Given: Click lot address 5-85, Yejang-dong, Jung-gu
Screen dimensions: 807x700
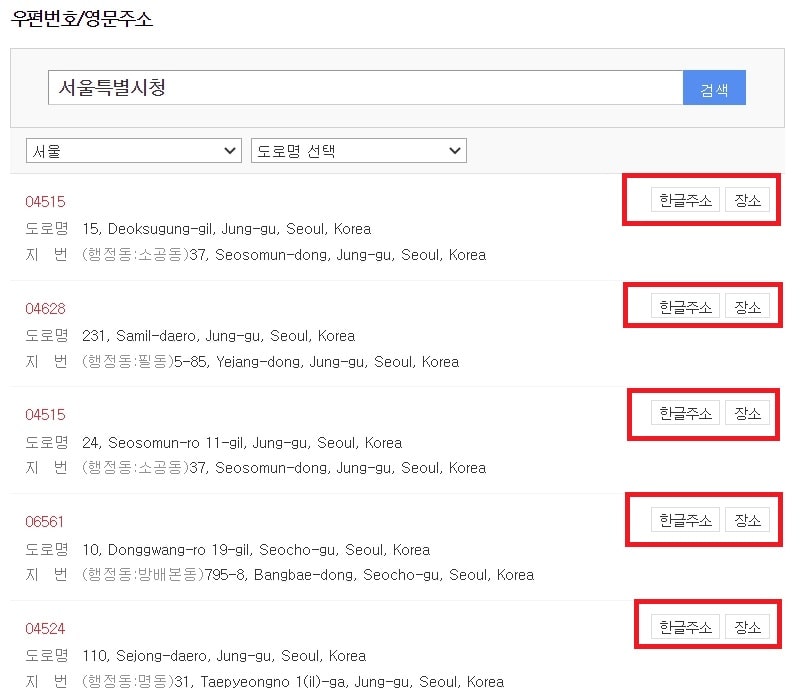Looking at the screenshot, I should click(317, 362).
